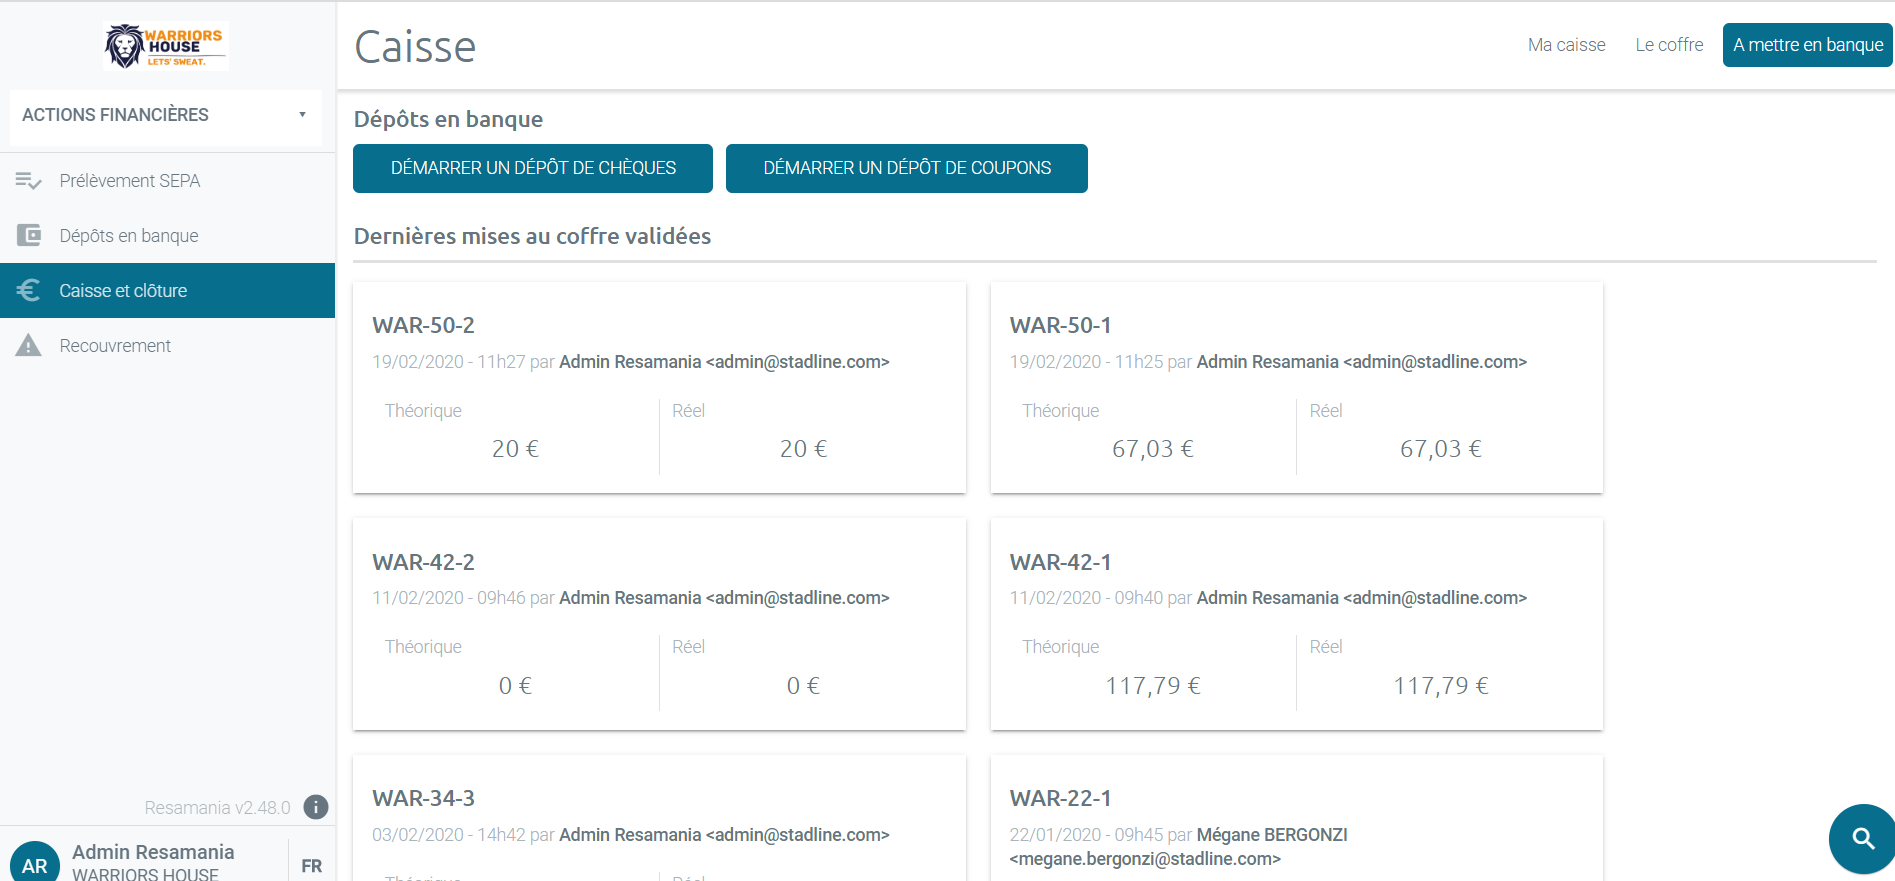The width and height of the screenshot is (1895, 881).
Task: Start a cheque deposit with DÉMARRER UN DÉPÔT DE CHÈQUES
Action: point(533,168)
